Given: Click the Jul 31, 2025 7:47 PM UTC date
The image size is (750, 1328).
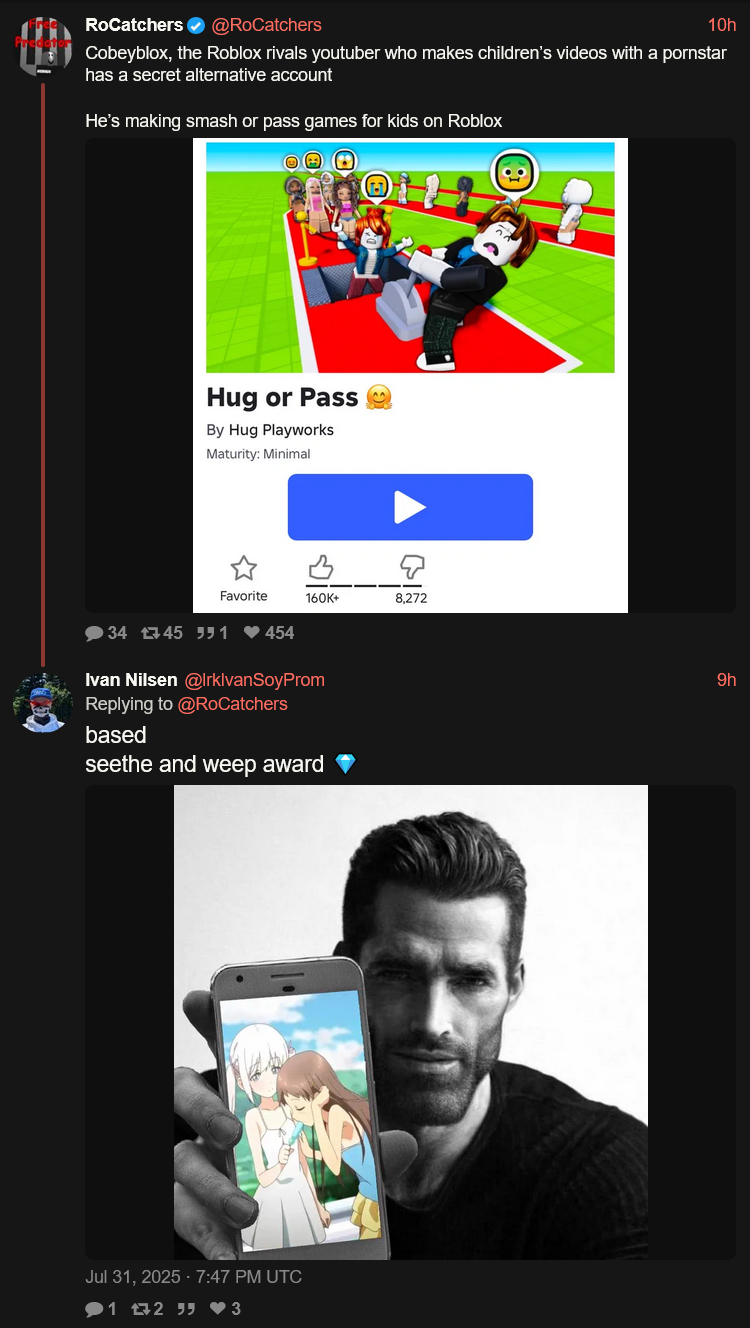Looking at the screenshot, I should point(193,1277).
